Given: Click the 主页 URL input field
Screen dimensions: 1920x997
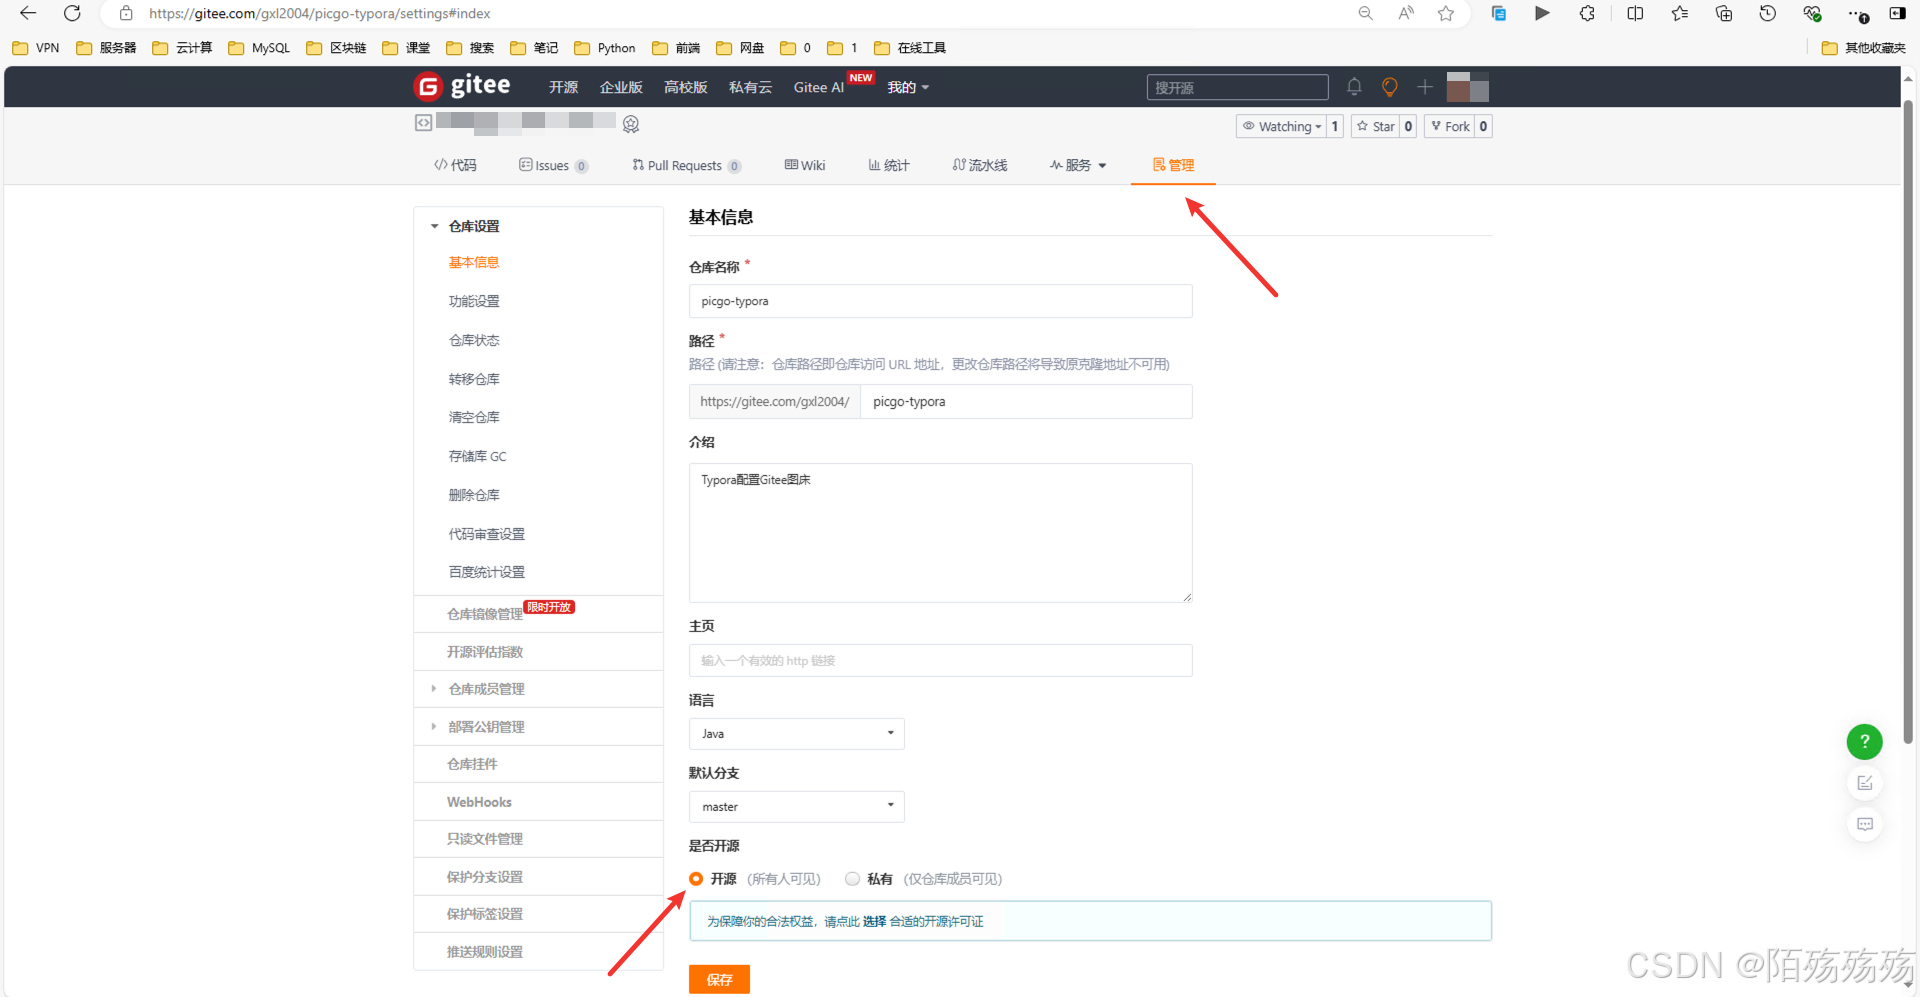Looking at the screenshot, I should tap(940, 661).
